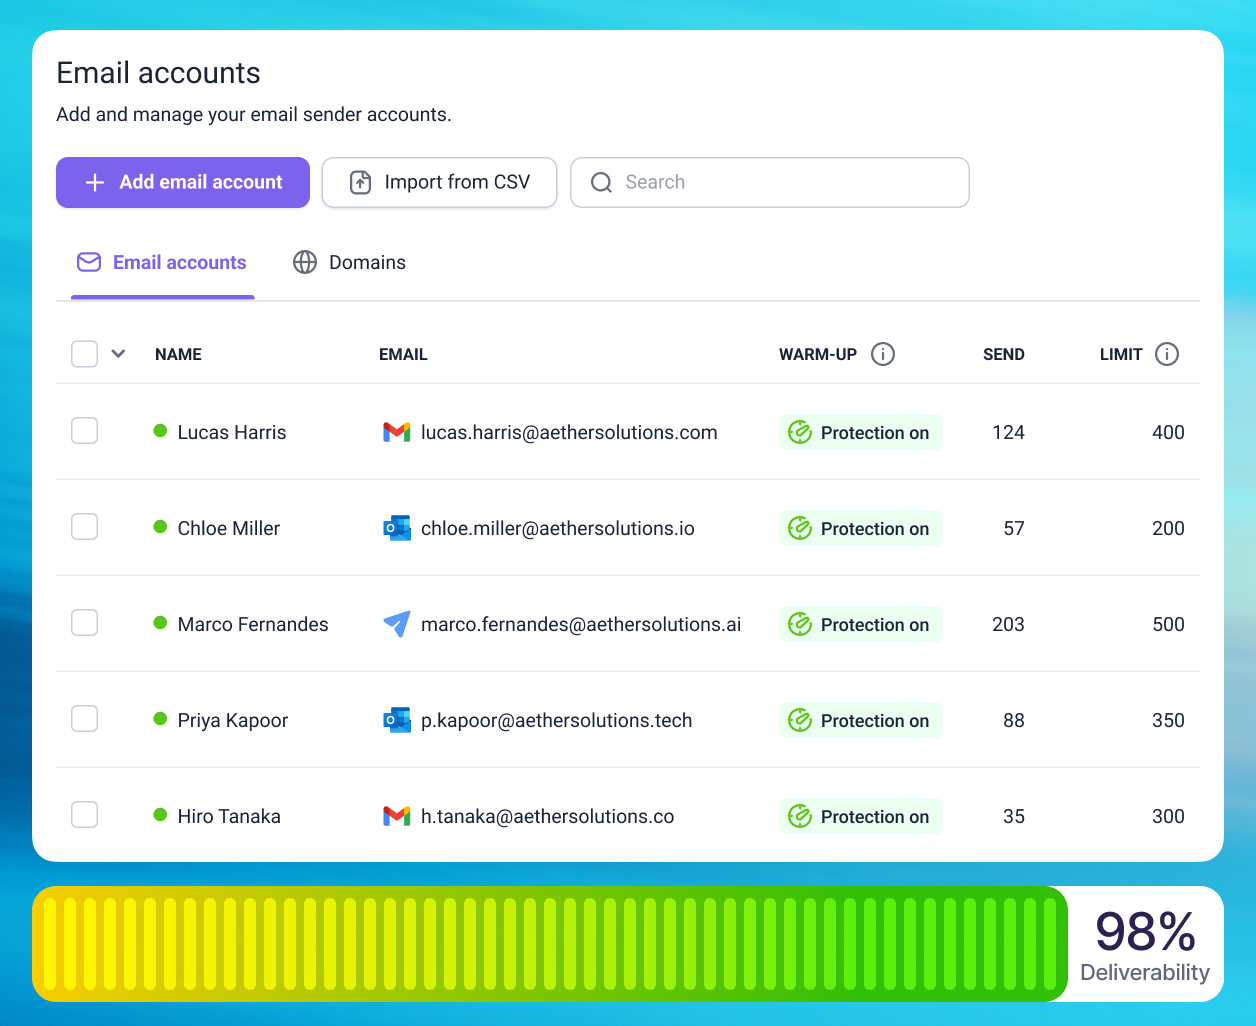This screenshot has height=1026, width=1256.
Task: Click the Import from CSV button
Action: [439, 182]
